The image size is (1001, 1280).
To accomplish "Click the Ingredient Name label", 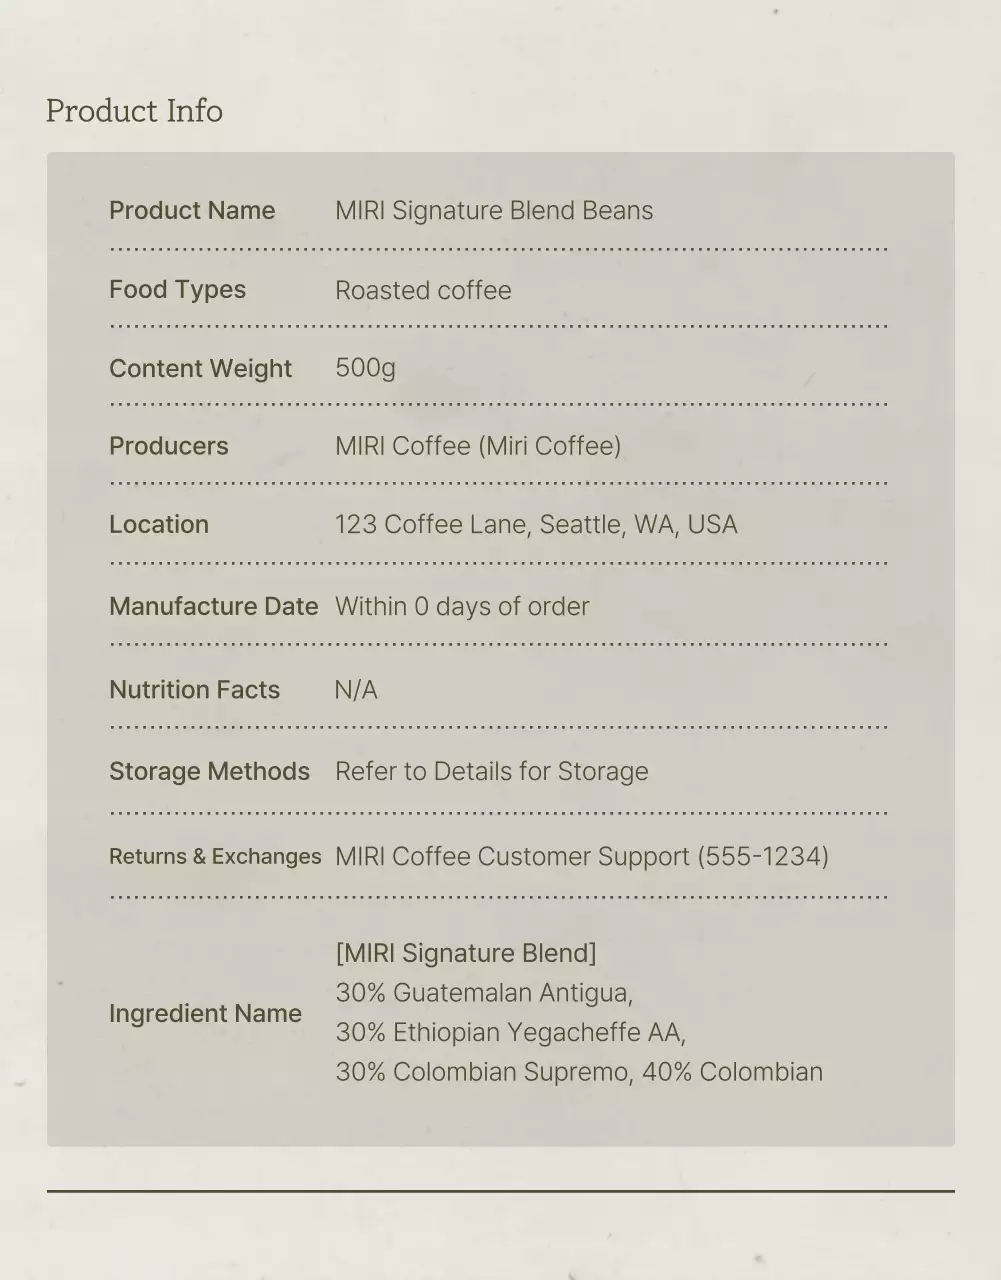I will tap(205, 1014).
